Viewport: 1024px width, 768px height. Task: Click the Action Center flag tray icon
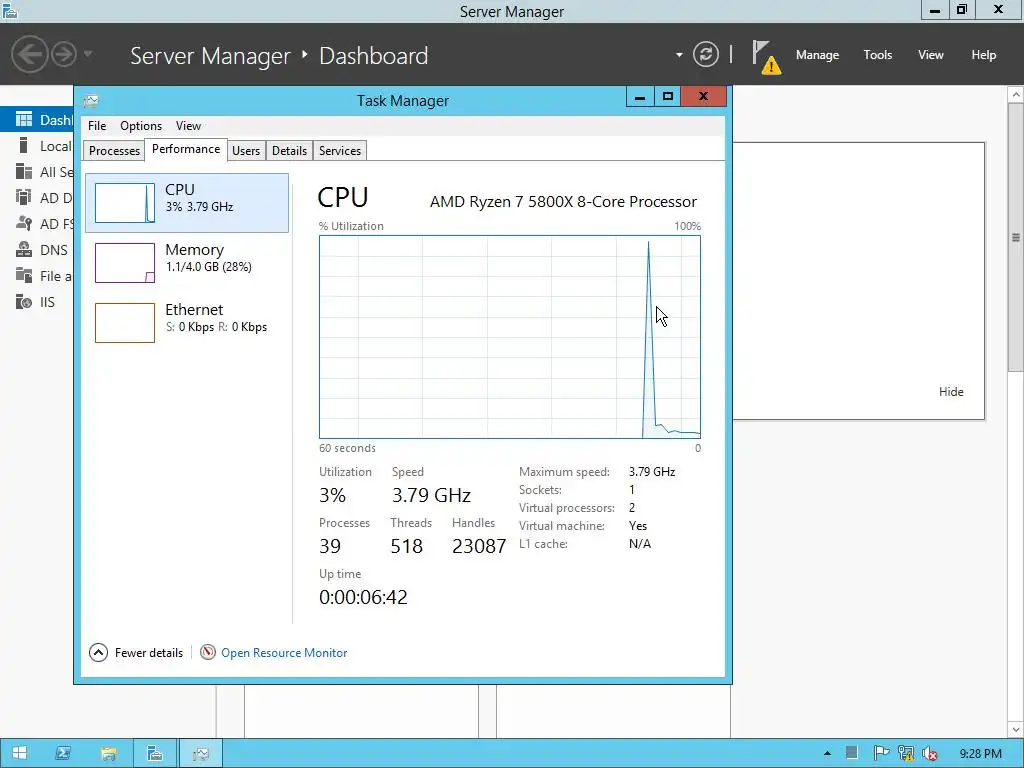tap(880, 754)
